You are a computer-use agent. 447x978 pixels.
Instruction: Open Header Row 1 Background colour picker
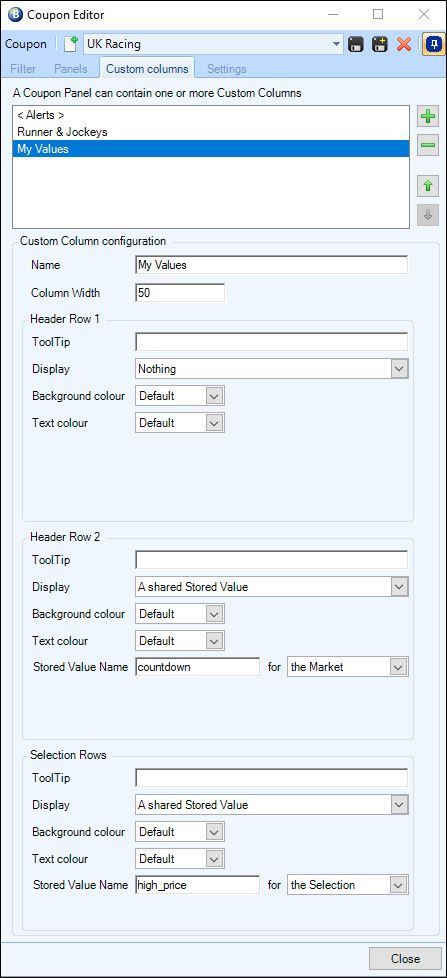tap(180, 395)
